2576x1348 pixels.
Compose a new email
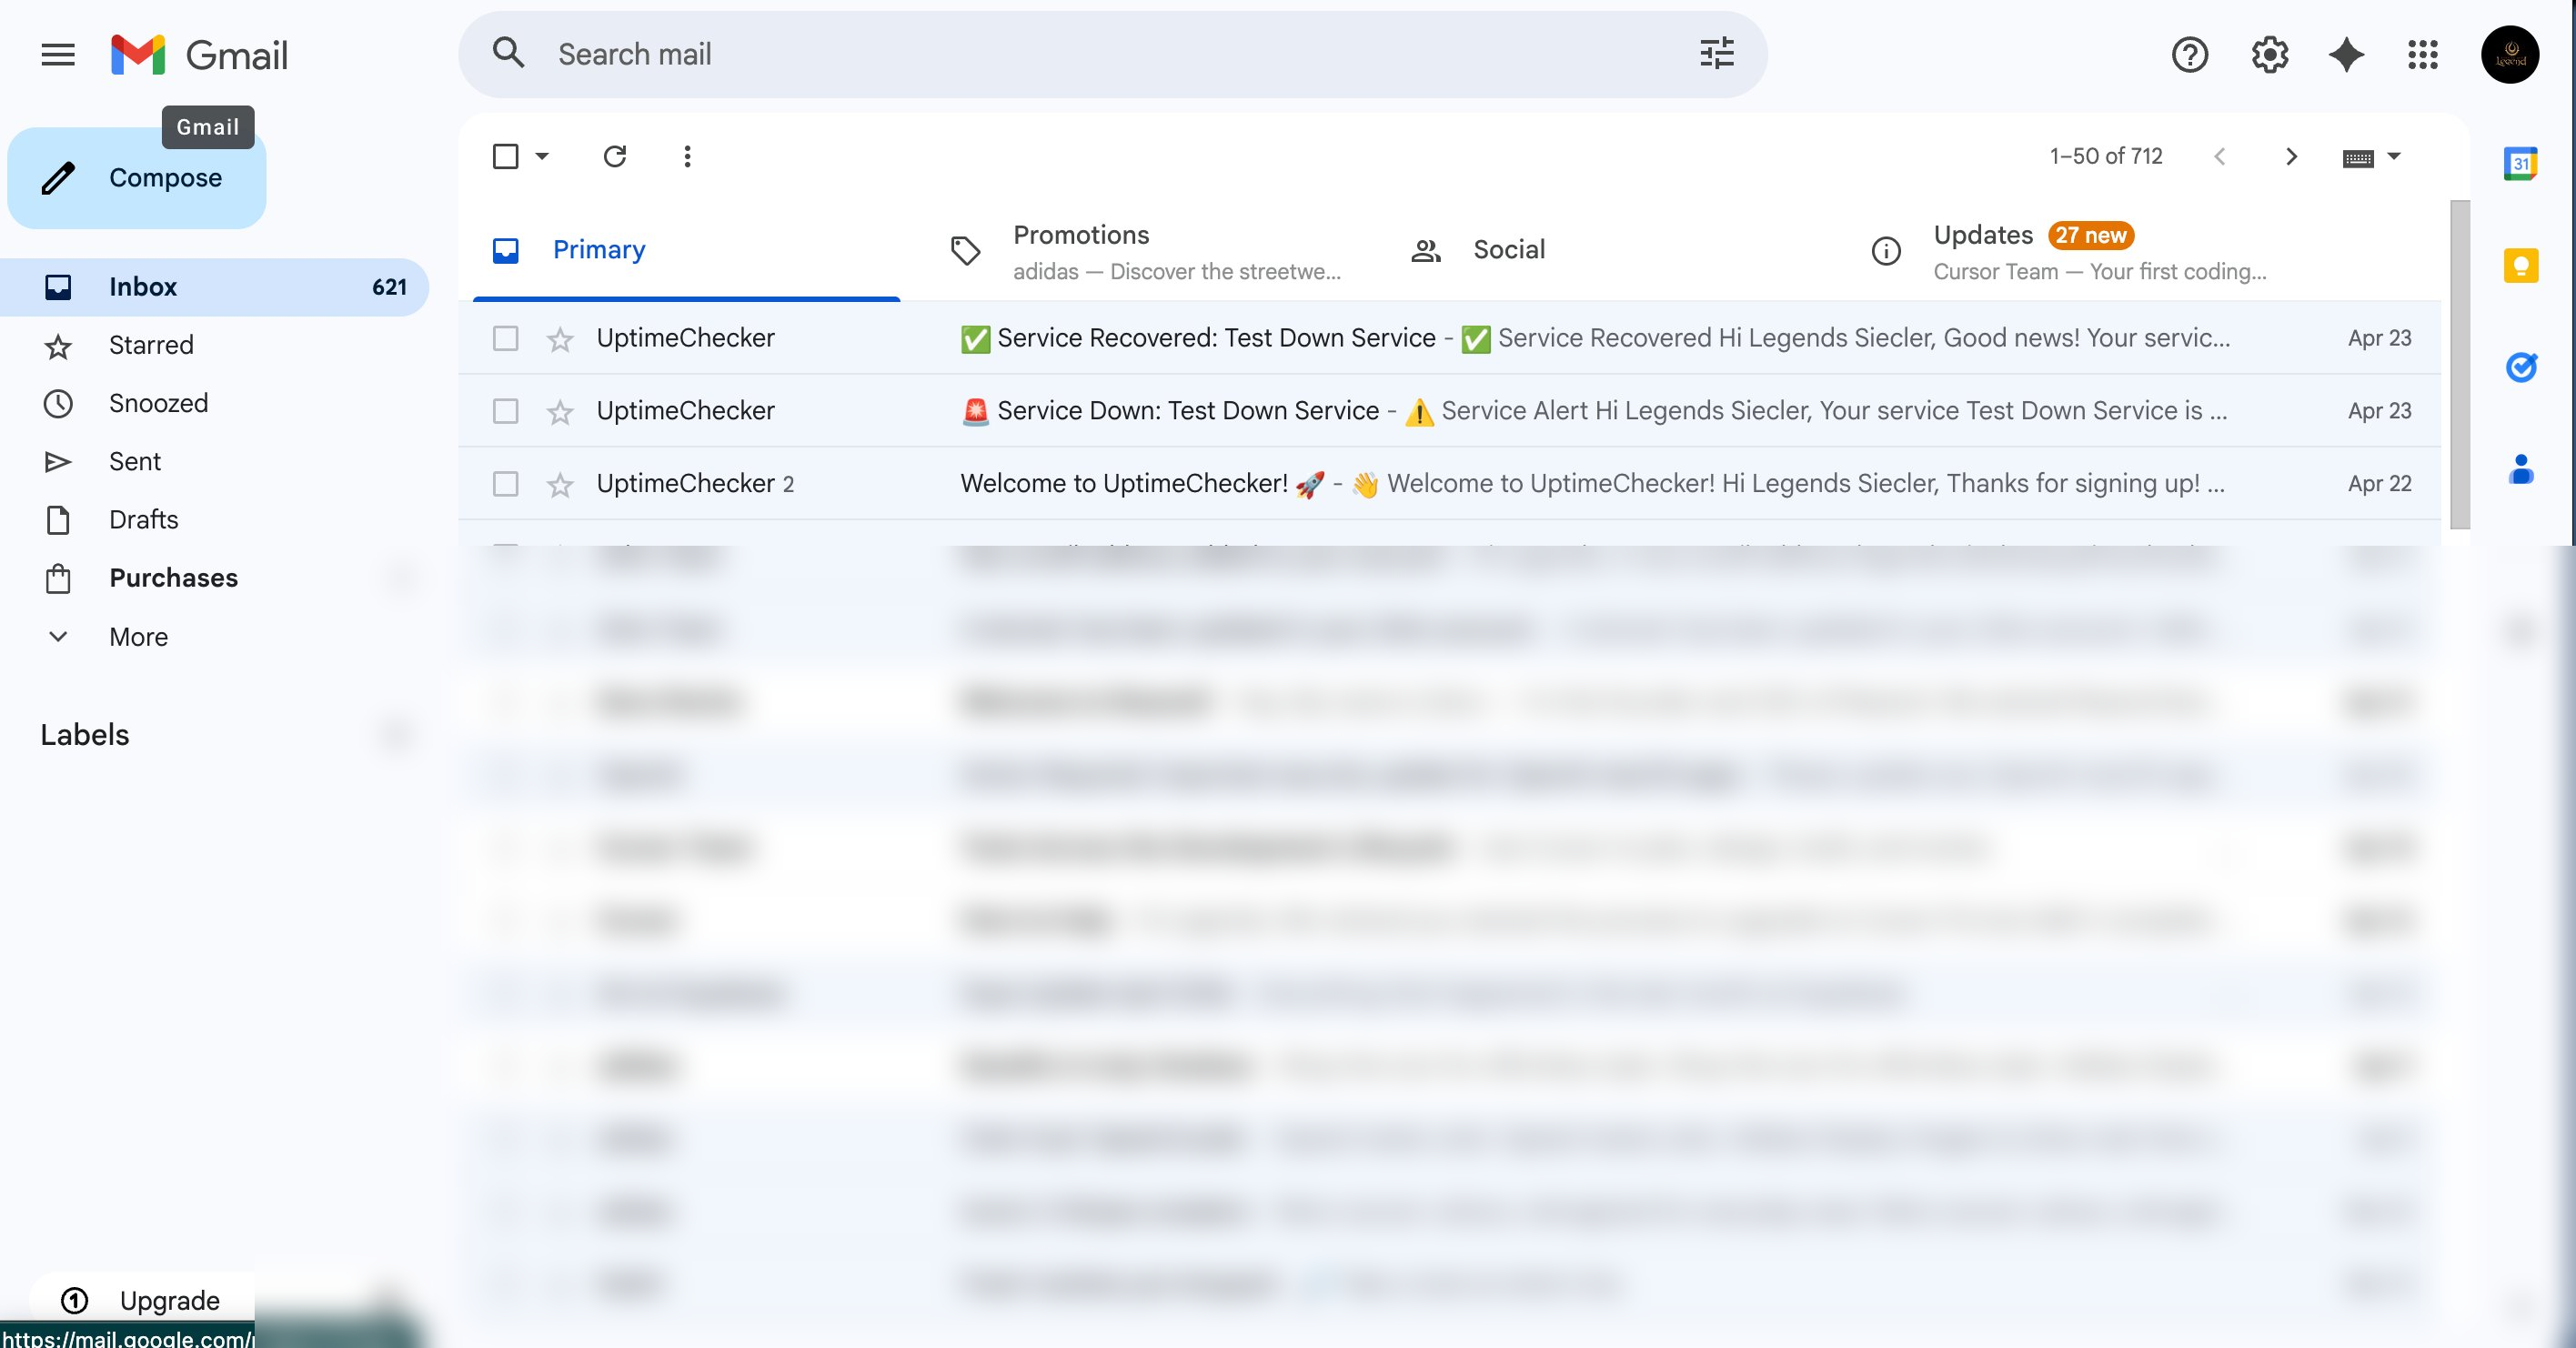point(137,178)
